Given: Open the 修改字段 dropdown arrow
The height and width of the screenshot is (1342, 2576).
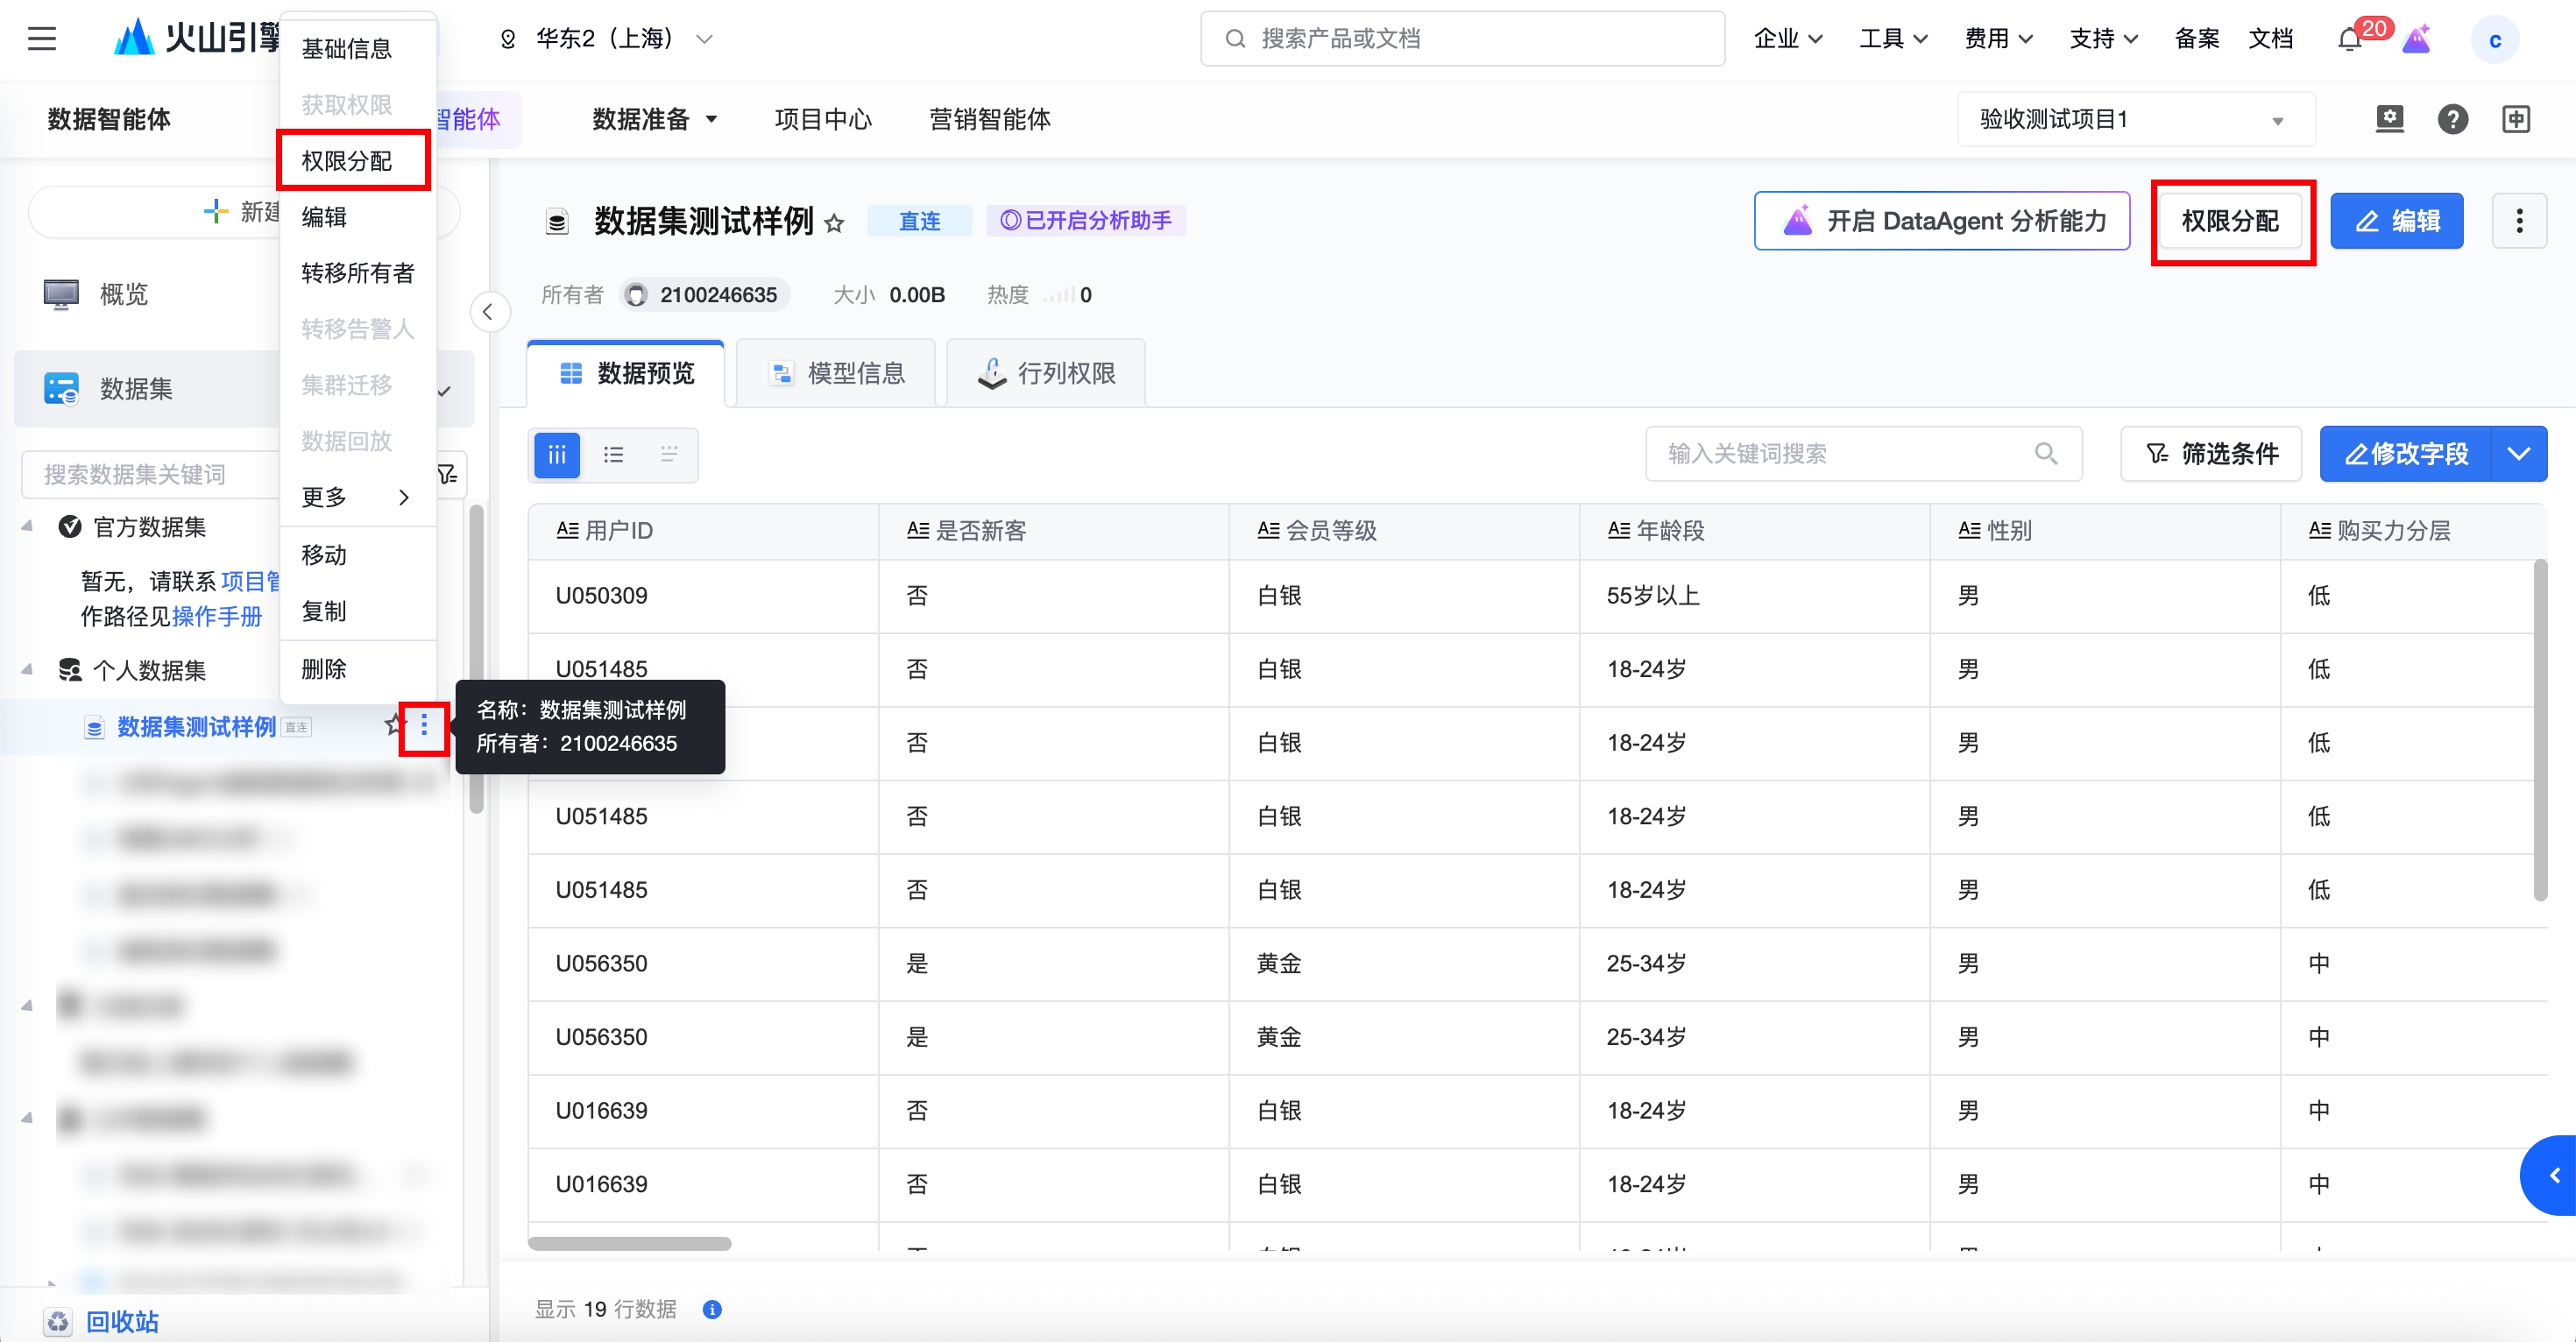Looking at the screenshot, I should click(x=2519, y=454).
